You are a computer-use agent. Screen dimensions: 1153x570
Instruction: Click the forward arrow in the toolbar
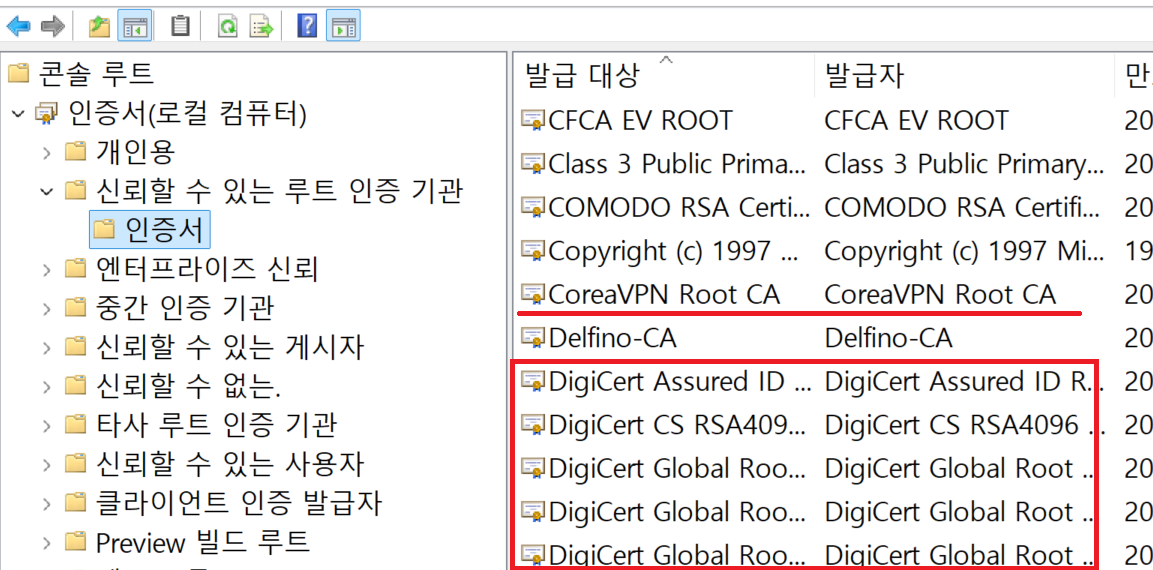pyautogui.click(x=53, y=27)
